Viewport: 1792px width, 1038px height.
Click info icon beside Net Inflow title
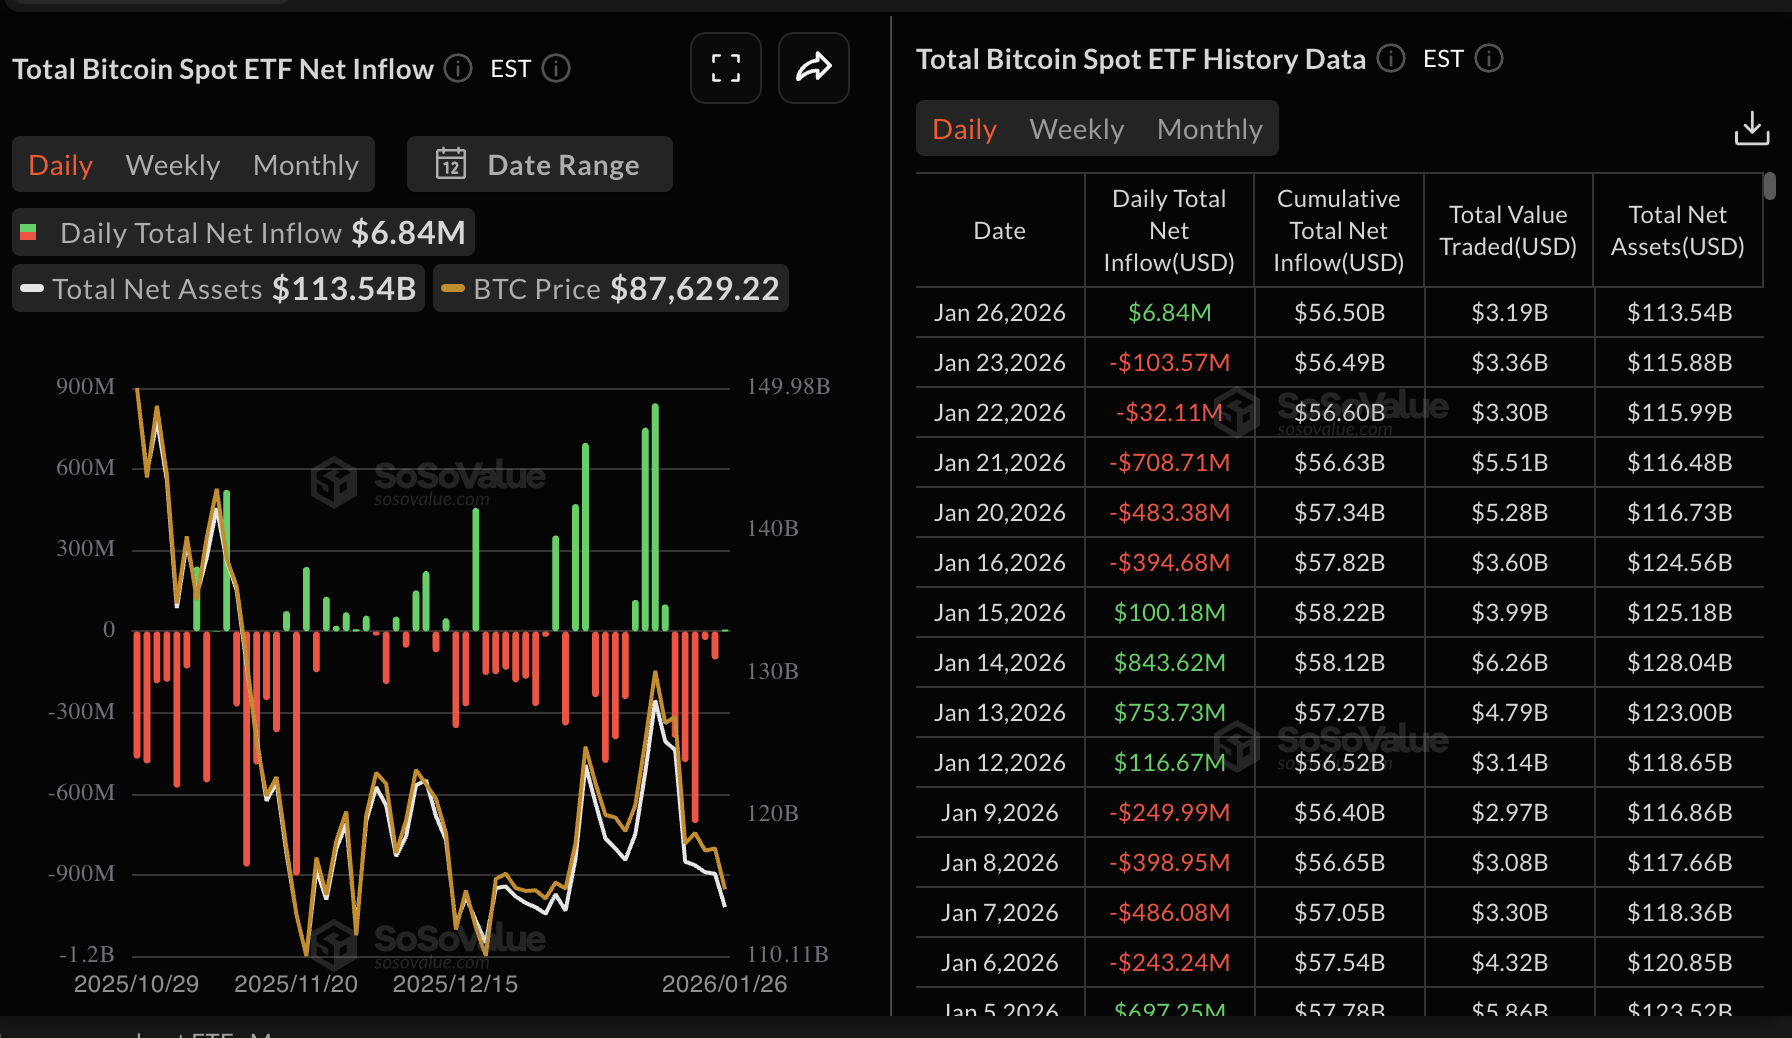click(x=458, y=68)
